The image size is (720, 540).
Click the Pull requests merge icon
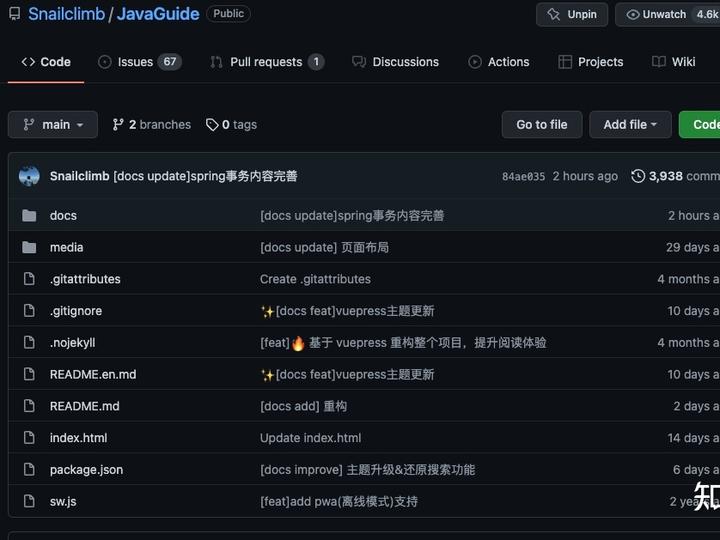(x=216, y=62)
